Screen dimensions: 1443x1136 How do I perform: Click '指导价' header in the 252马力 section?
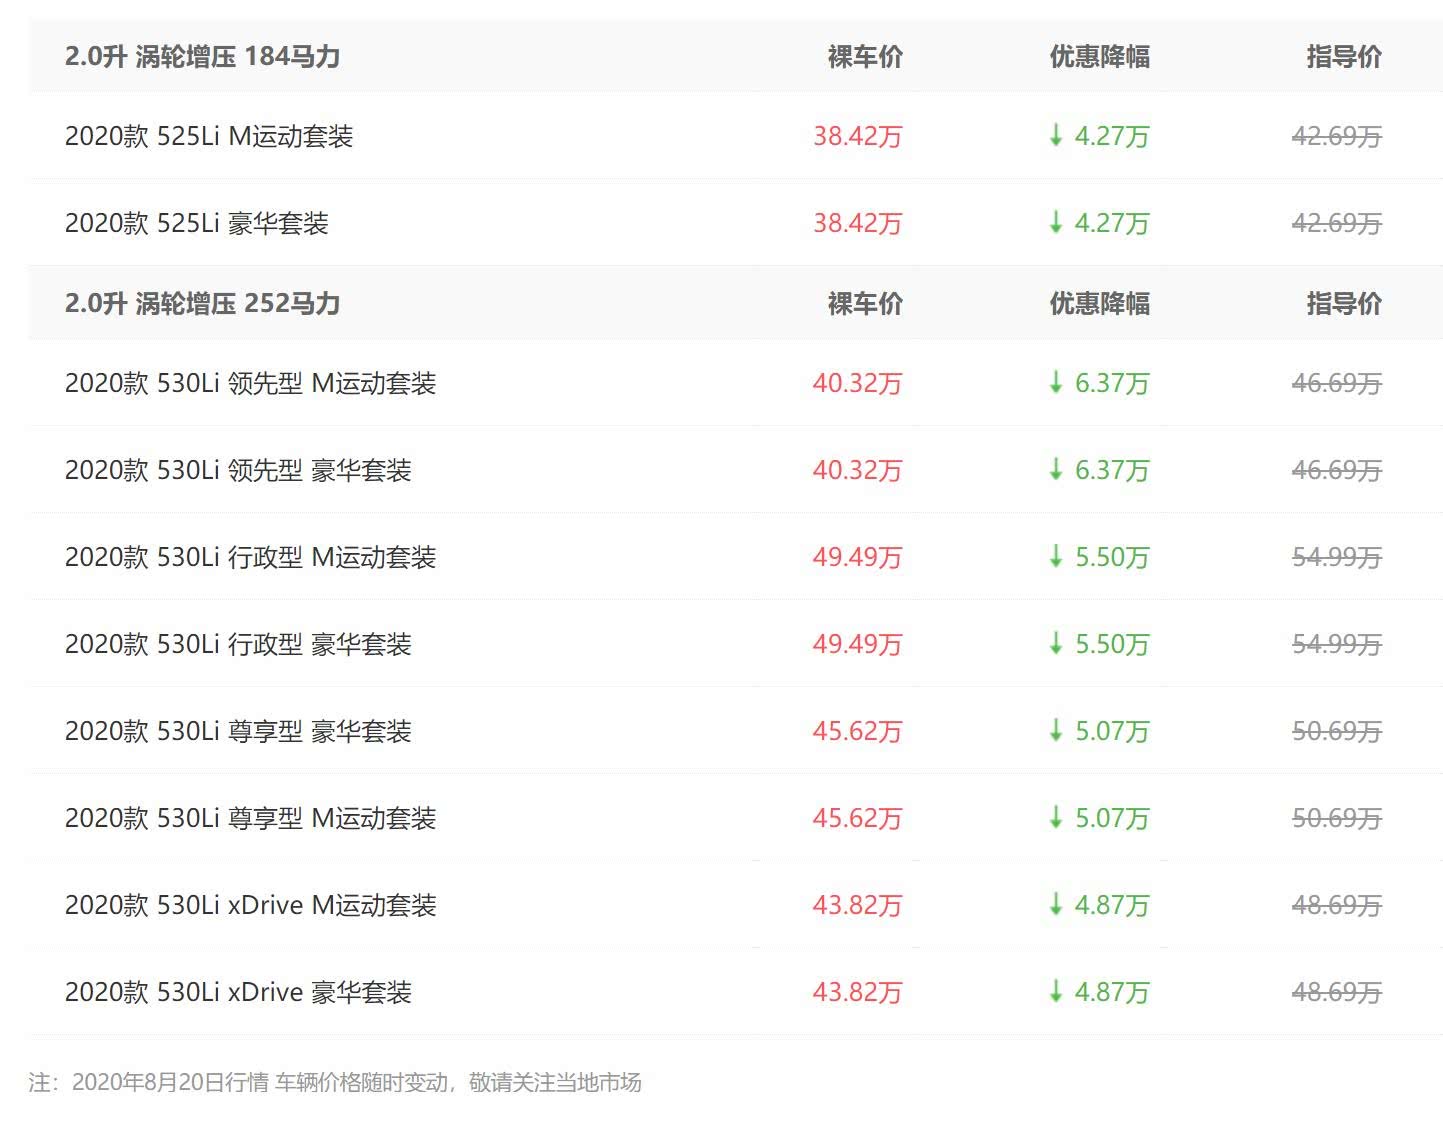point(1344,303)
